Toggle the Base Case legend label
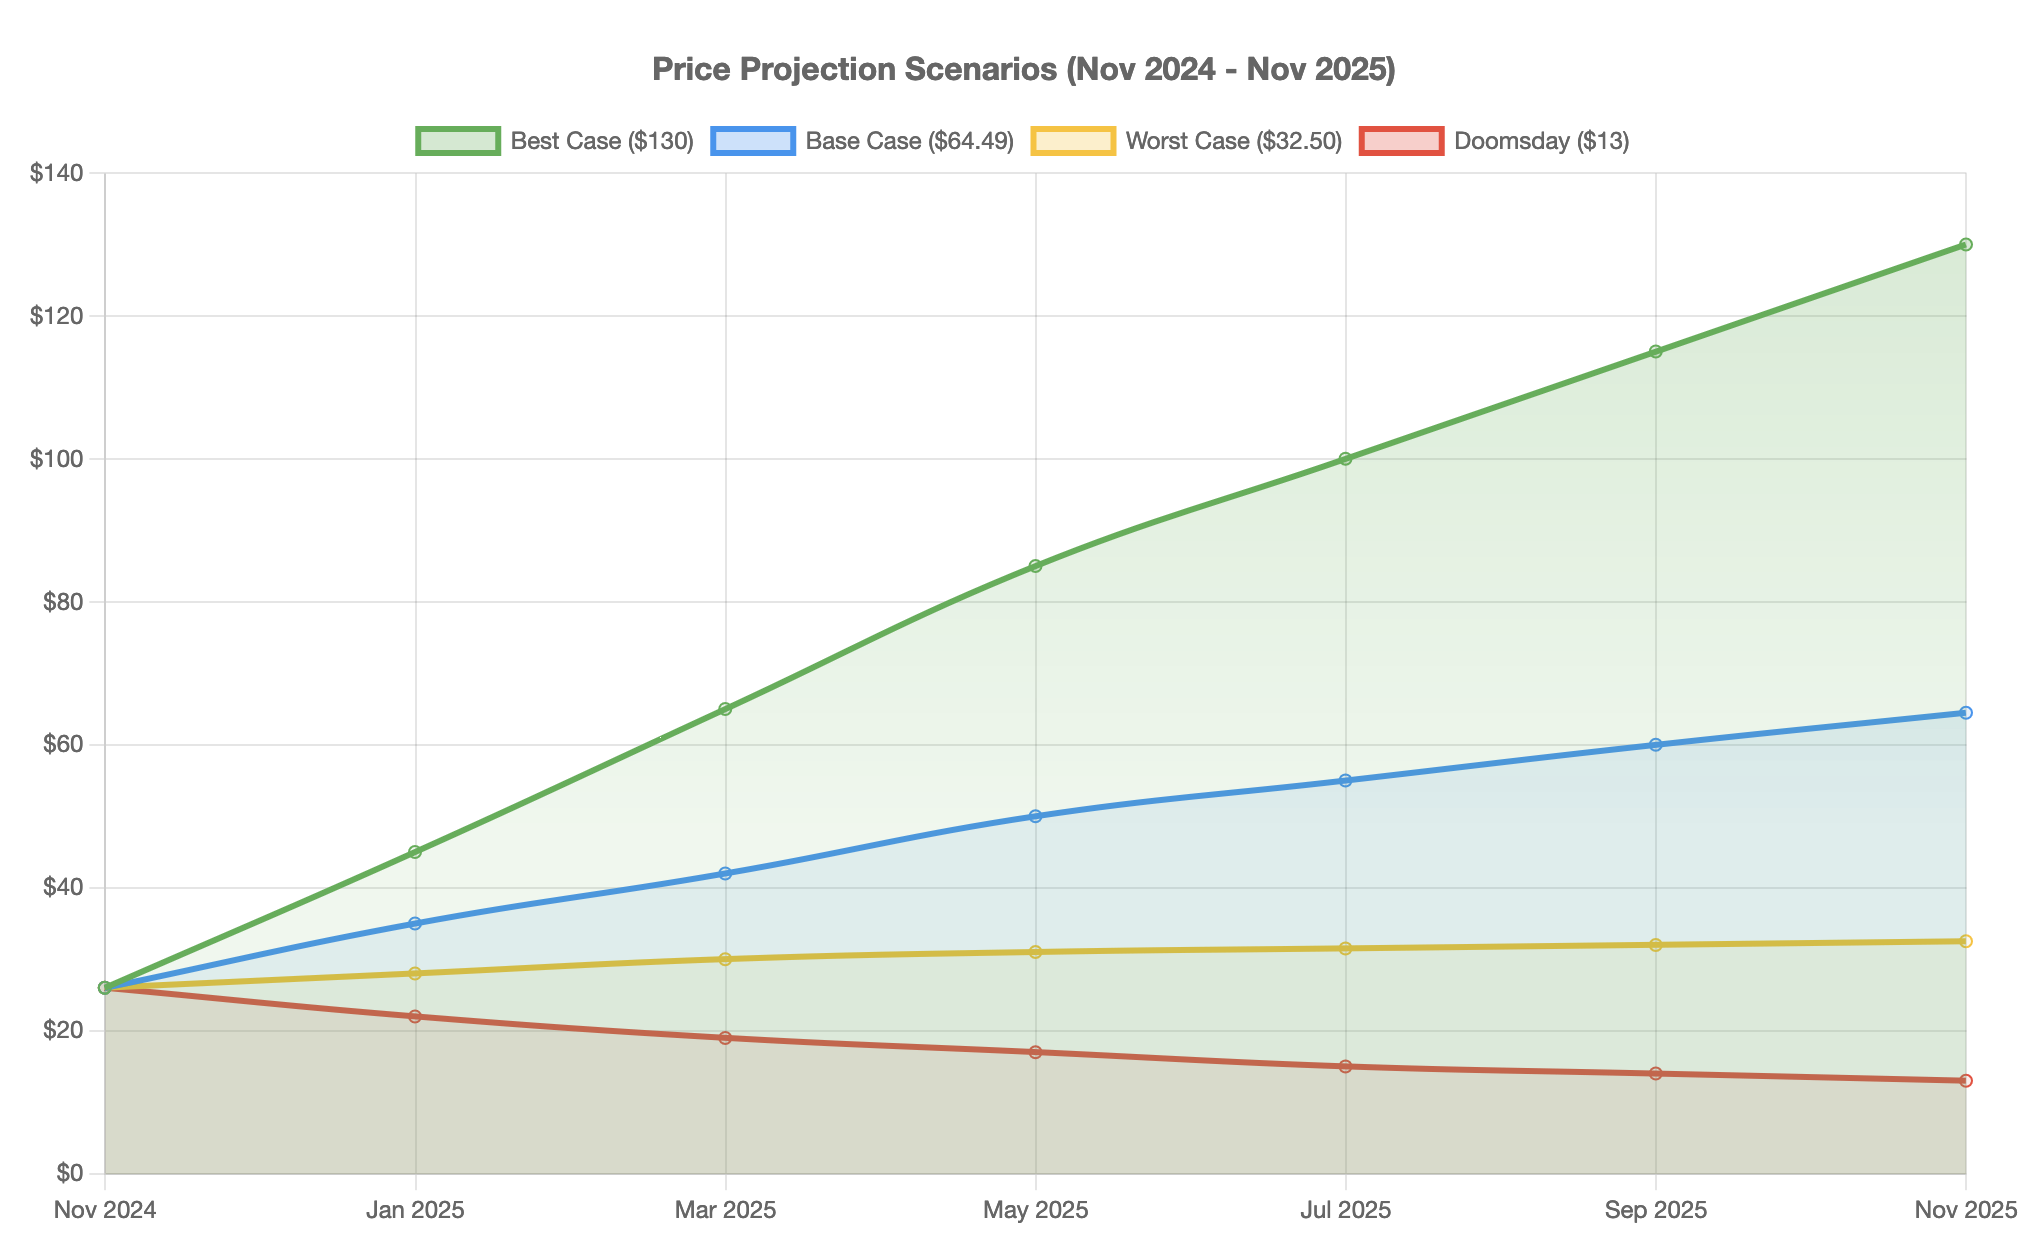 coord(909,141)
